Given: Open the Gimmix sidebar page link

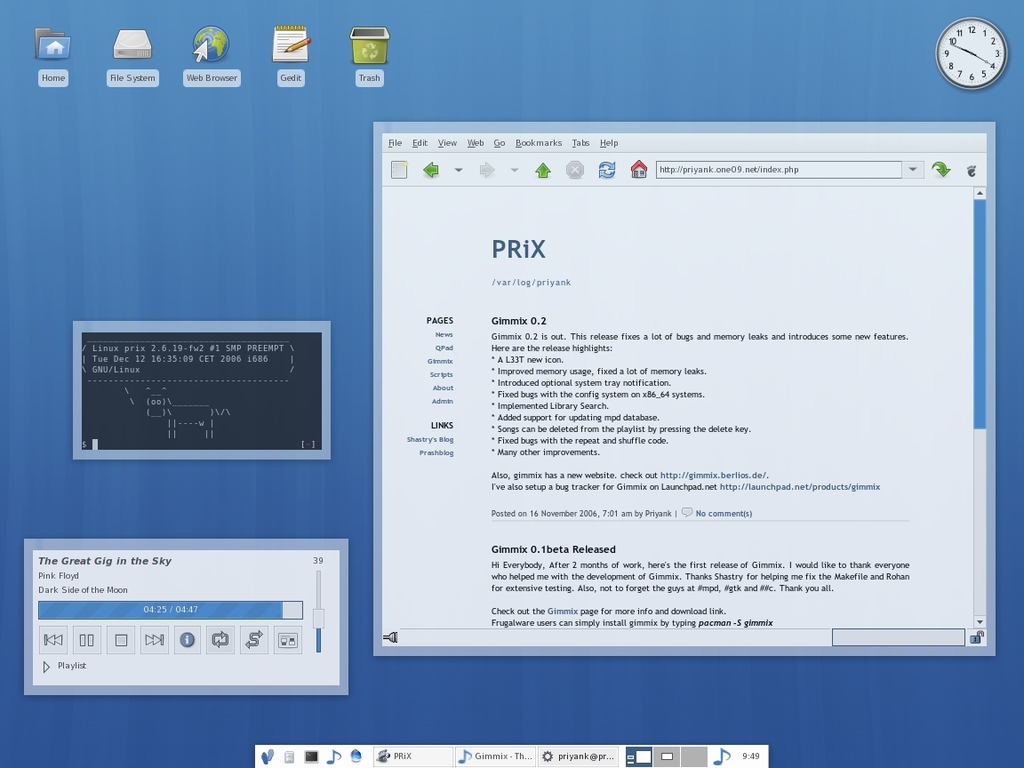Looking at the screenshot, I should (440, 361).
